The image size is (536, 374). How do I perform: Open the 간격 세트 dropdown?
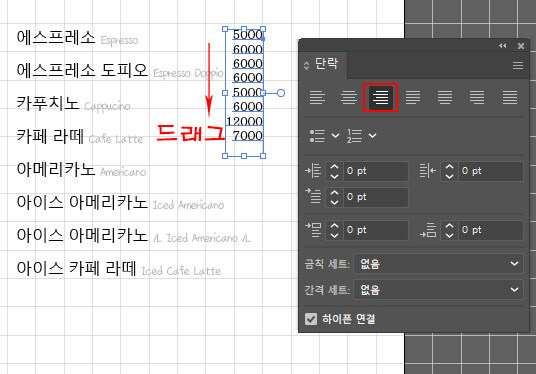438,290
